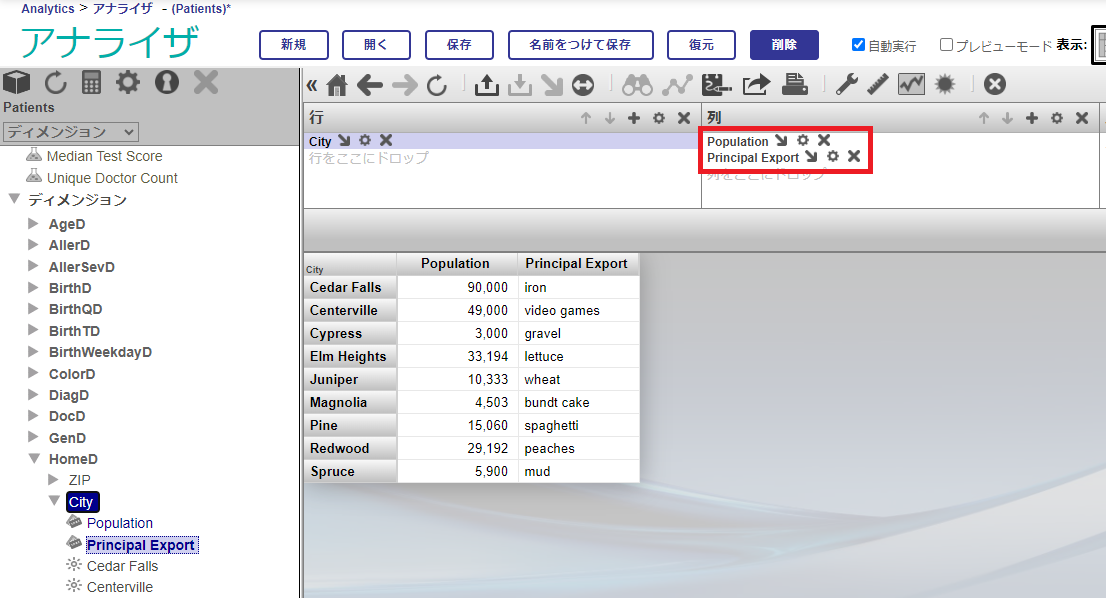1106x598 pixels.
Task: Click the plus icon in 行 header
Action: [x=634, y=118]
